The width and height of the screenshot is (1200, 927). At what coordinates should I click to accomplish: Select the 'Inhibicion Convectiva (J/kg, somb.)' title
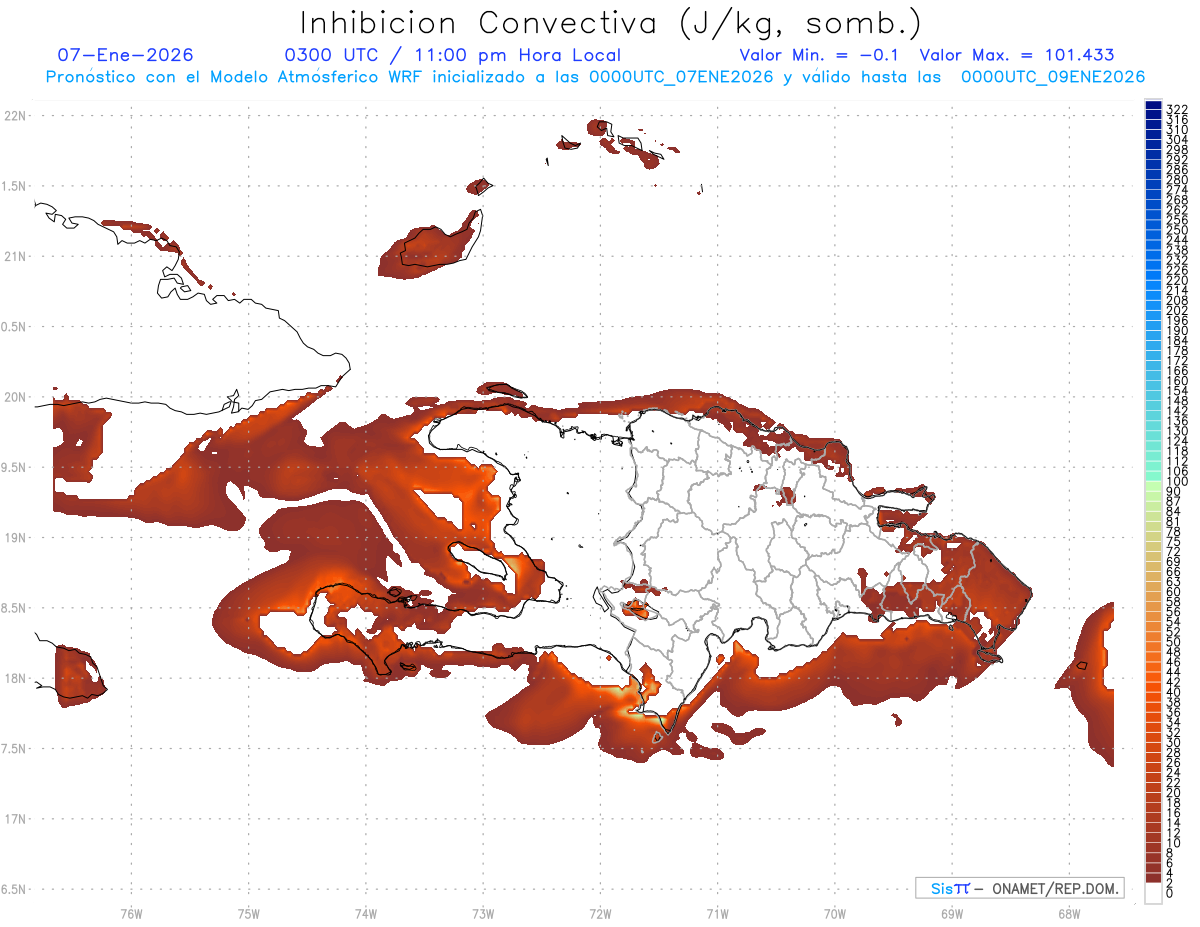tap(612, 23)
